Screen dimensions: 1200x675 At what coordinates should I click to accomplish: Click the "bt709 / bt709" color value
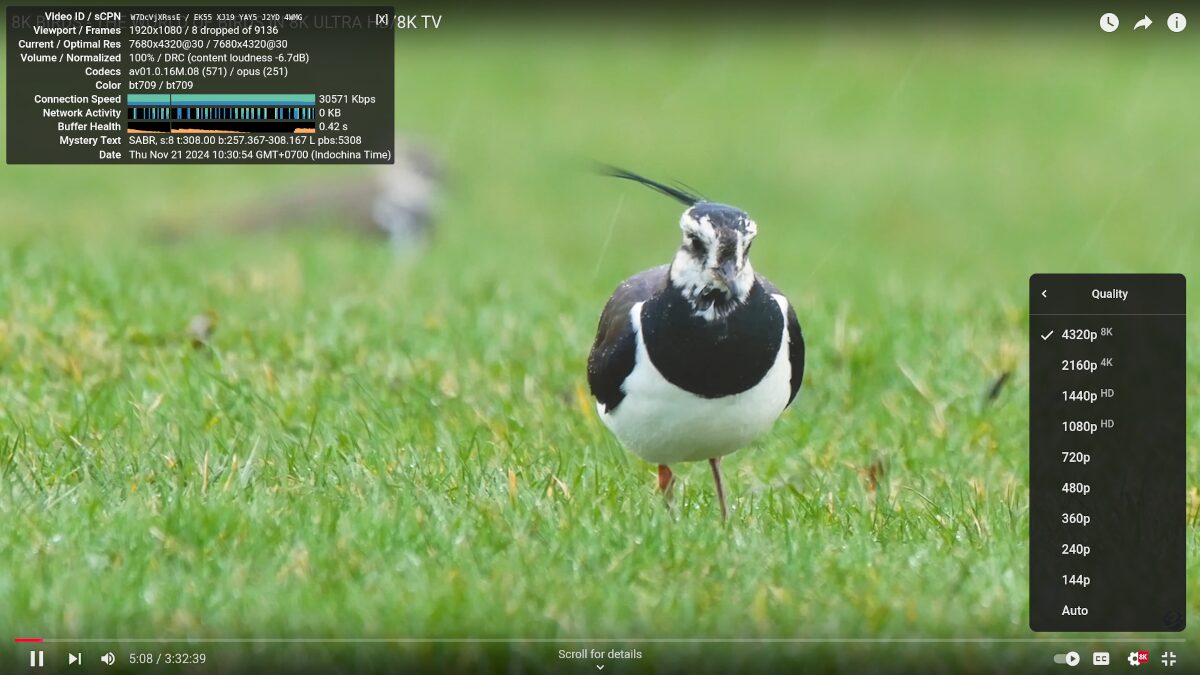tap(160, 86)
